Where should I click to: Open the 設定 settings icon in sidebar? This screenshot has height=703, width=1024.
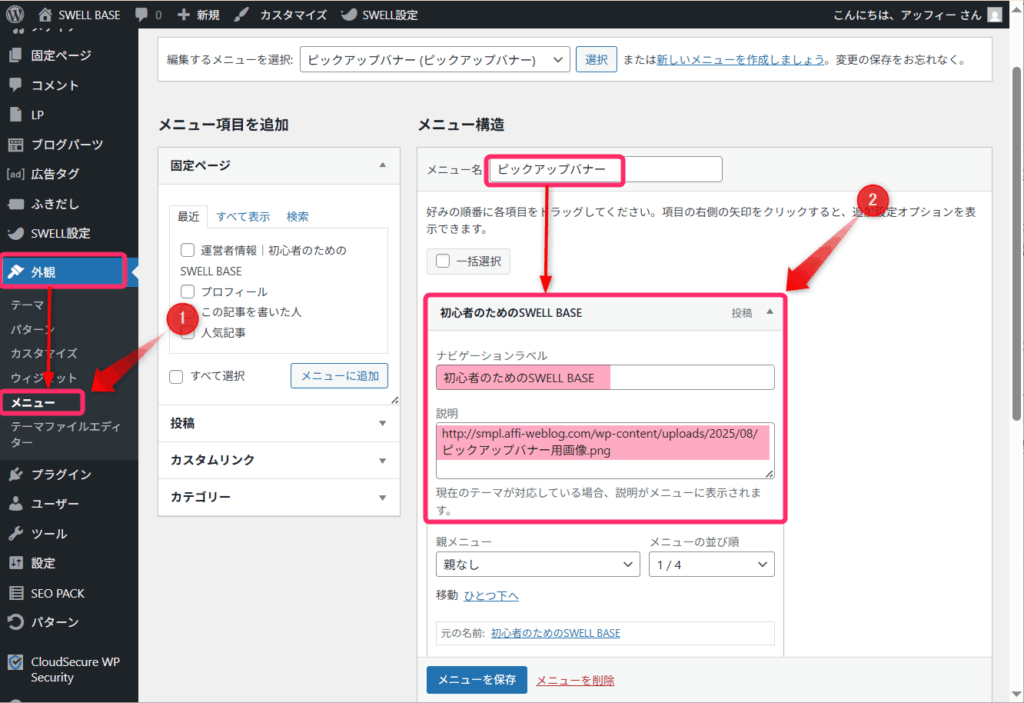point(15,563)
